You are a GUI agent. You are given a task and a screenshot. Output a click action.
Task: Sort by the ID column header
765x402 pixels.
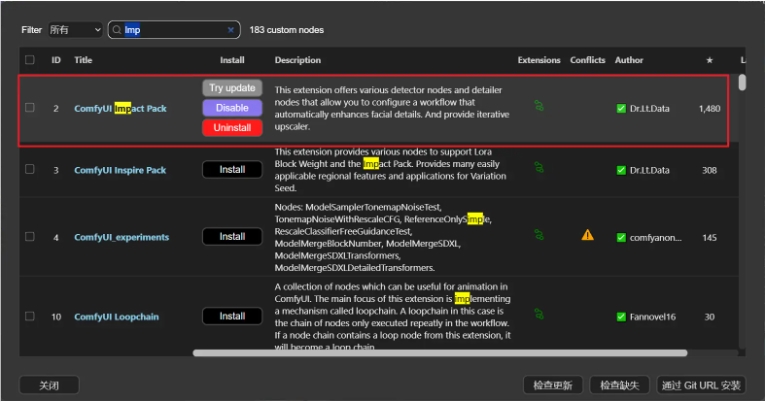point(56,60)
